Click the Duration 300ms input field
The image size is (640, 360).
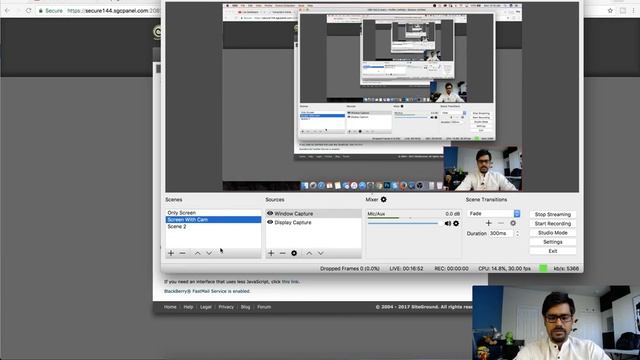501,233
